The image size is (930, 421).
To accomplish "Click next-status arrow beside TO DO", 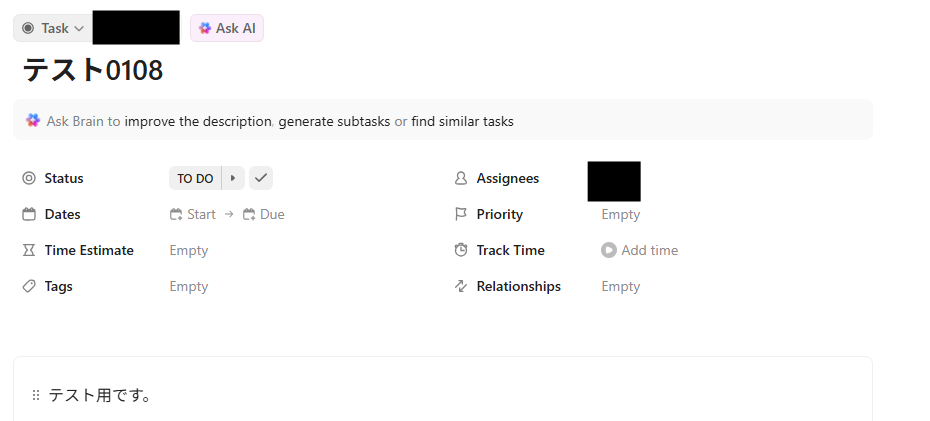I will click(x=233, y=178).
